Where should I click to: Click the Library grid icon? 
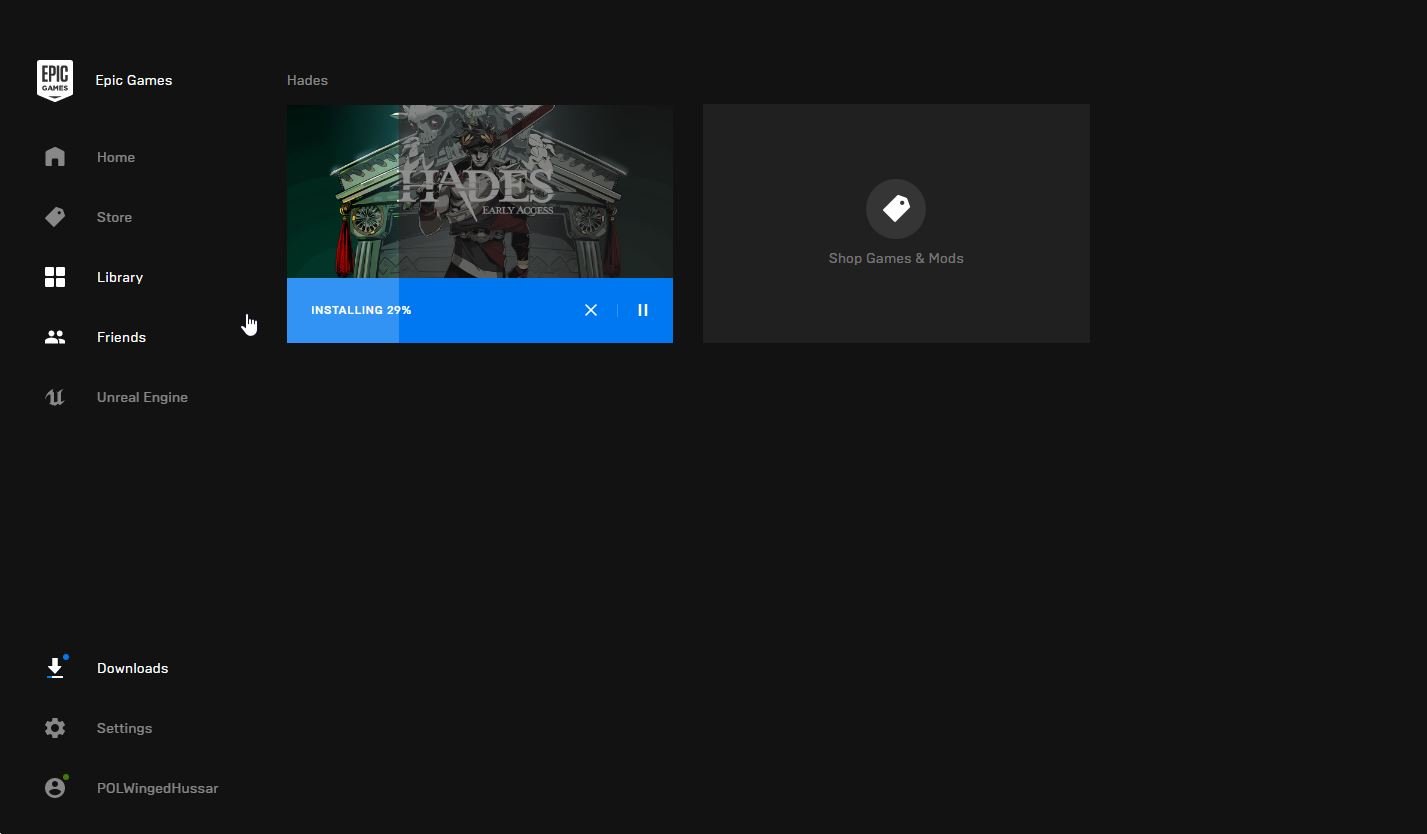[55, 277]
